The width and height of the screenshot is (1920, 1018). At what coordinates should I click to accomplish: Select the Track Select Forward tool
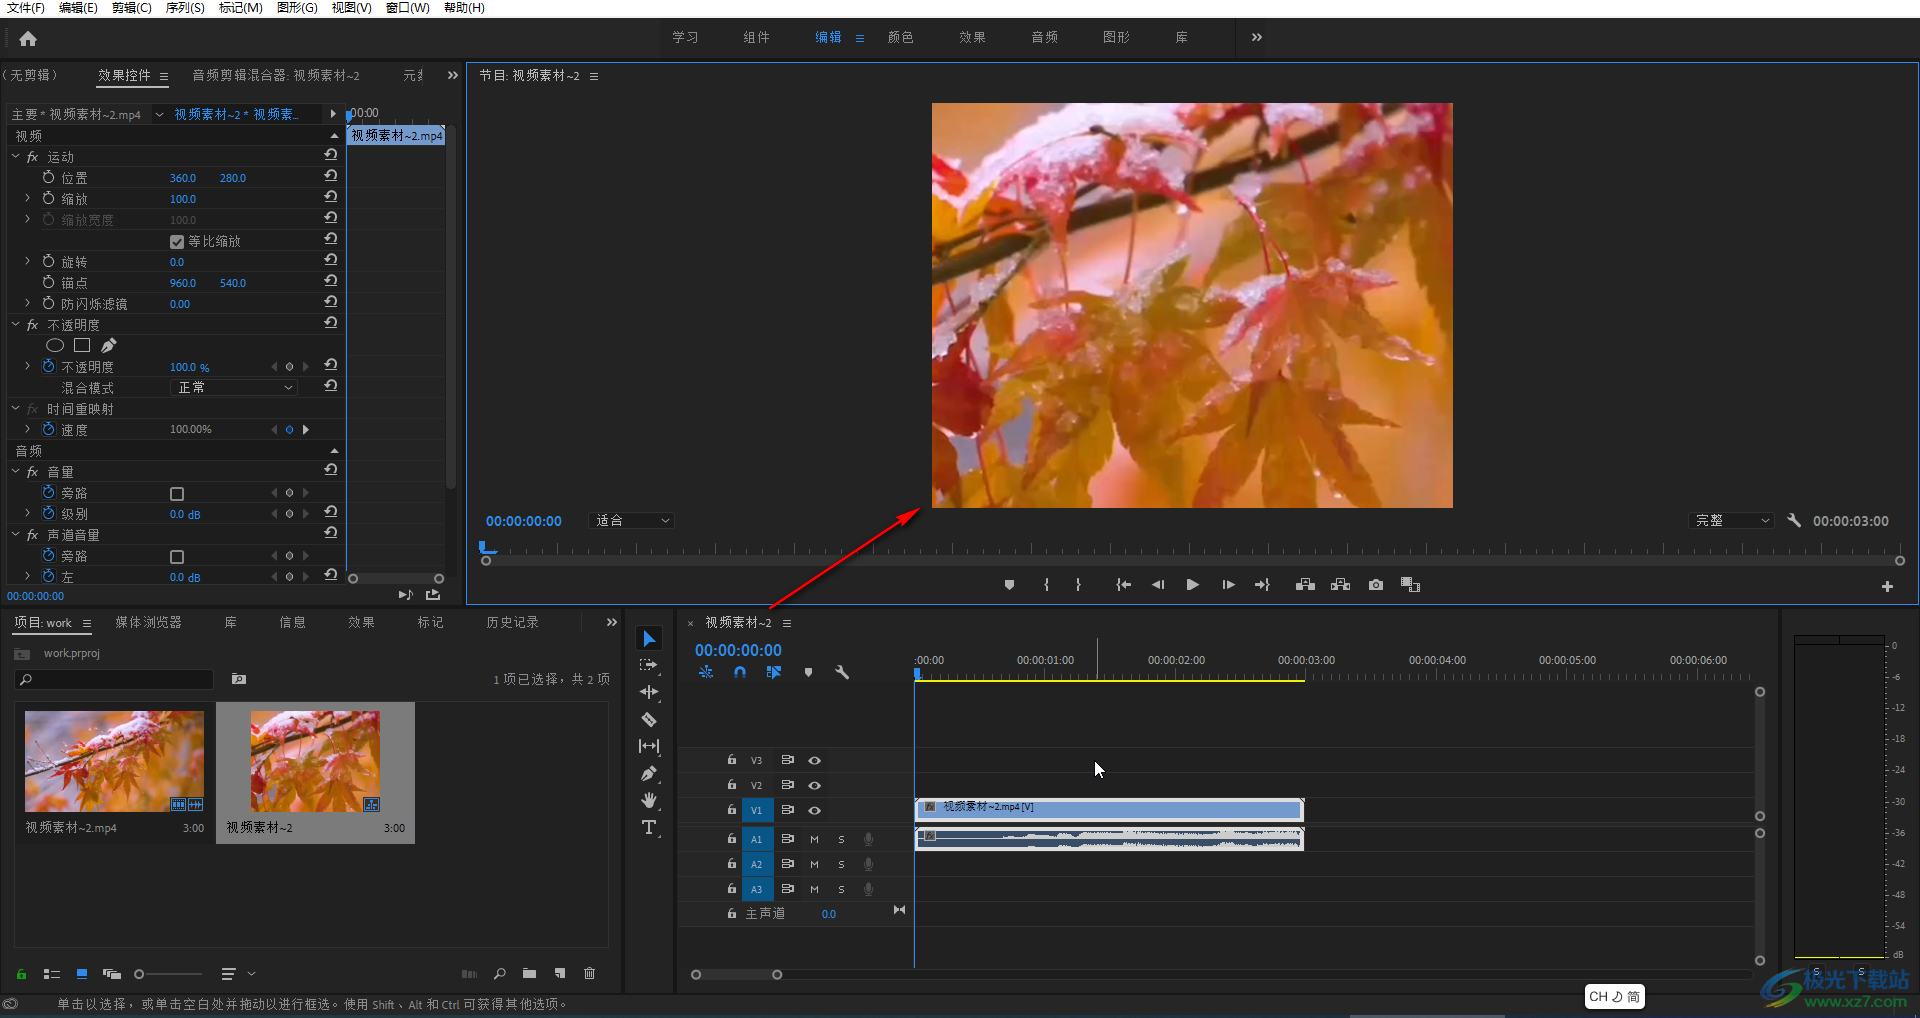(x=649, y=665)
